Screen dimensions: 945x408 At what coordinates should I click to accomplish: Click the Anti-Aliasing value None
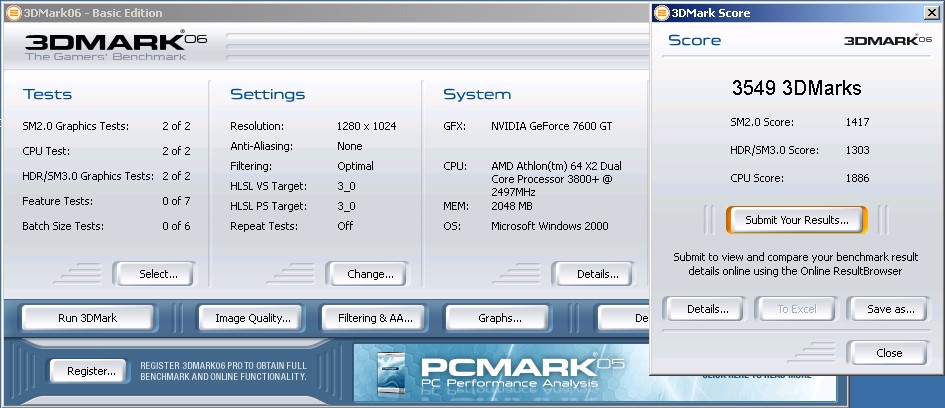pyautogui.click(x=350, y=146)
